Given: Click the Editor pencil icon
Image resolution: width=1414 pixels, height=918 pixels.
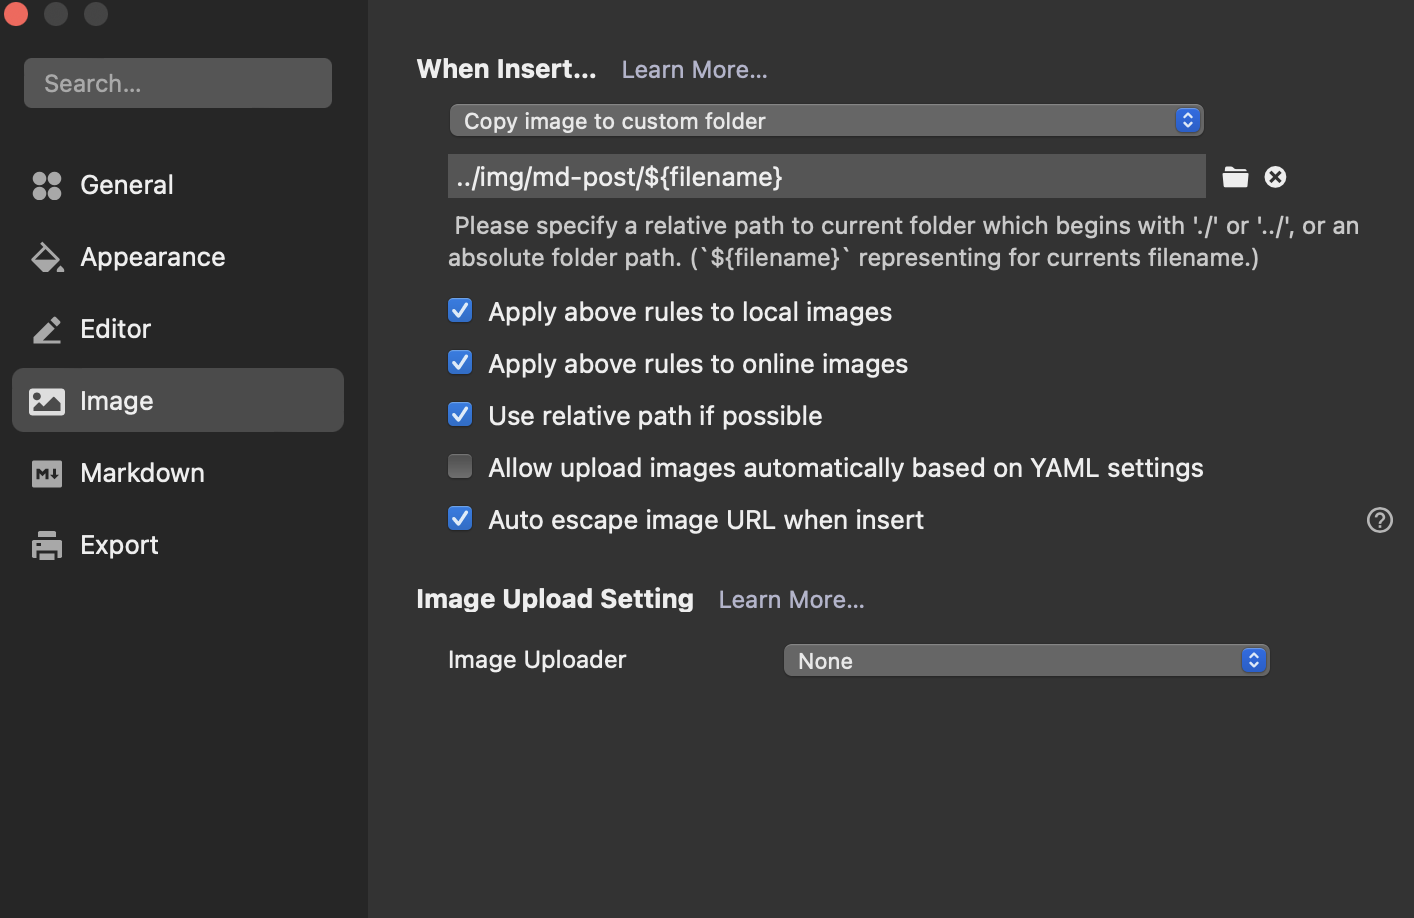Looking at the screenshot, I should click(47, 329).
